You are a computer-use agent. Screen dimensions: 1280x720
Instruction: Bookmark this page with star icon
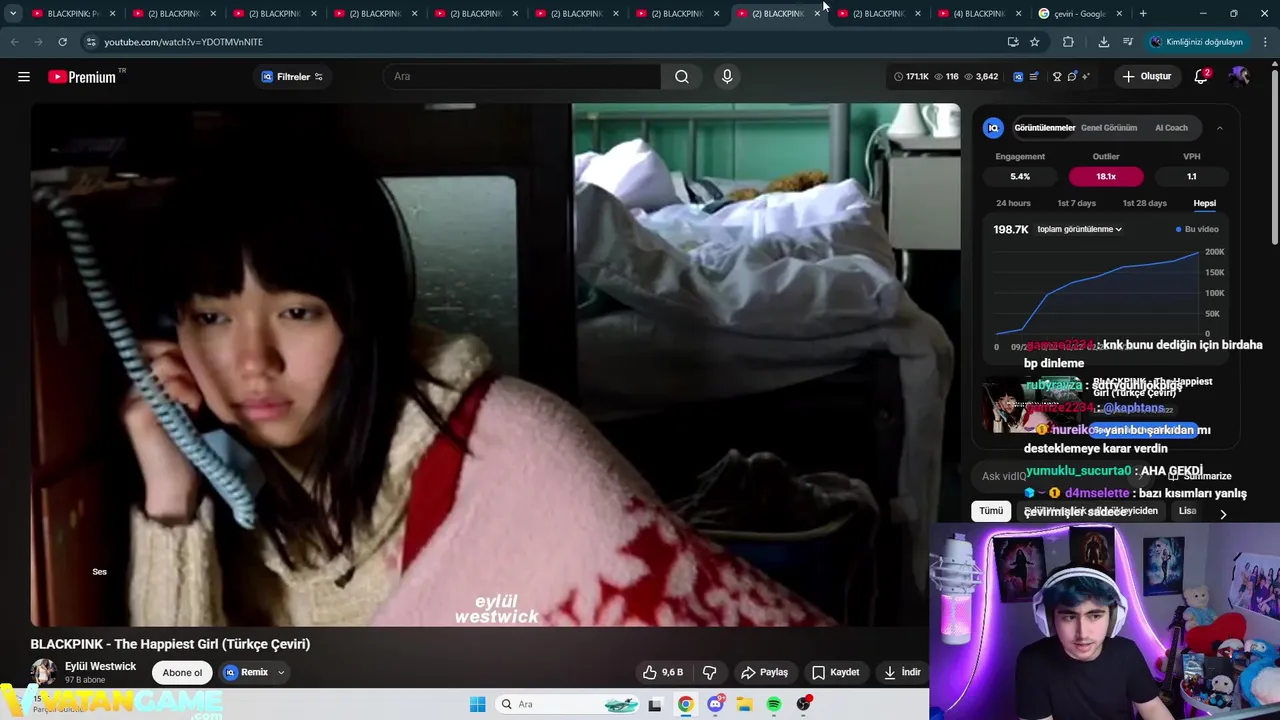[x=1035, y=42]
